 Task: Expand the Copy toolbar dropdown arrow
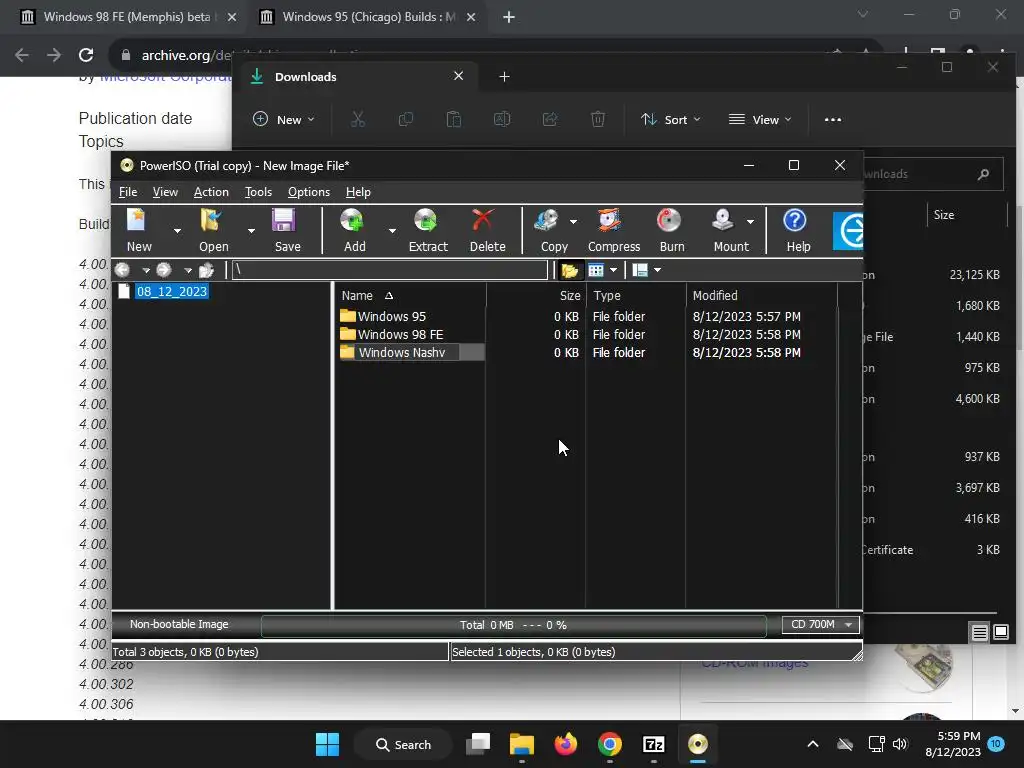(573, 222)
